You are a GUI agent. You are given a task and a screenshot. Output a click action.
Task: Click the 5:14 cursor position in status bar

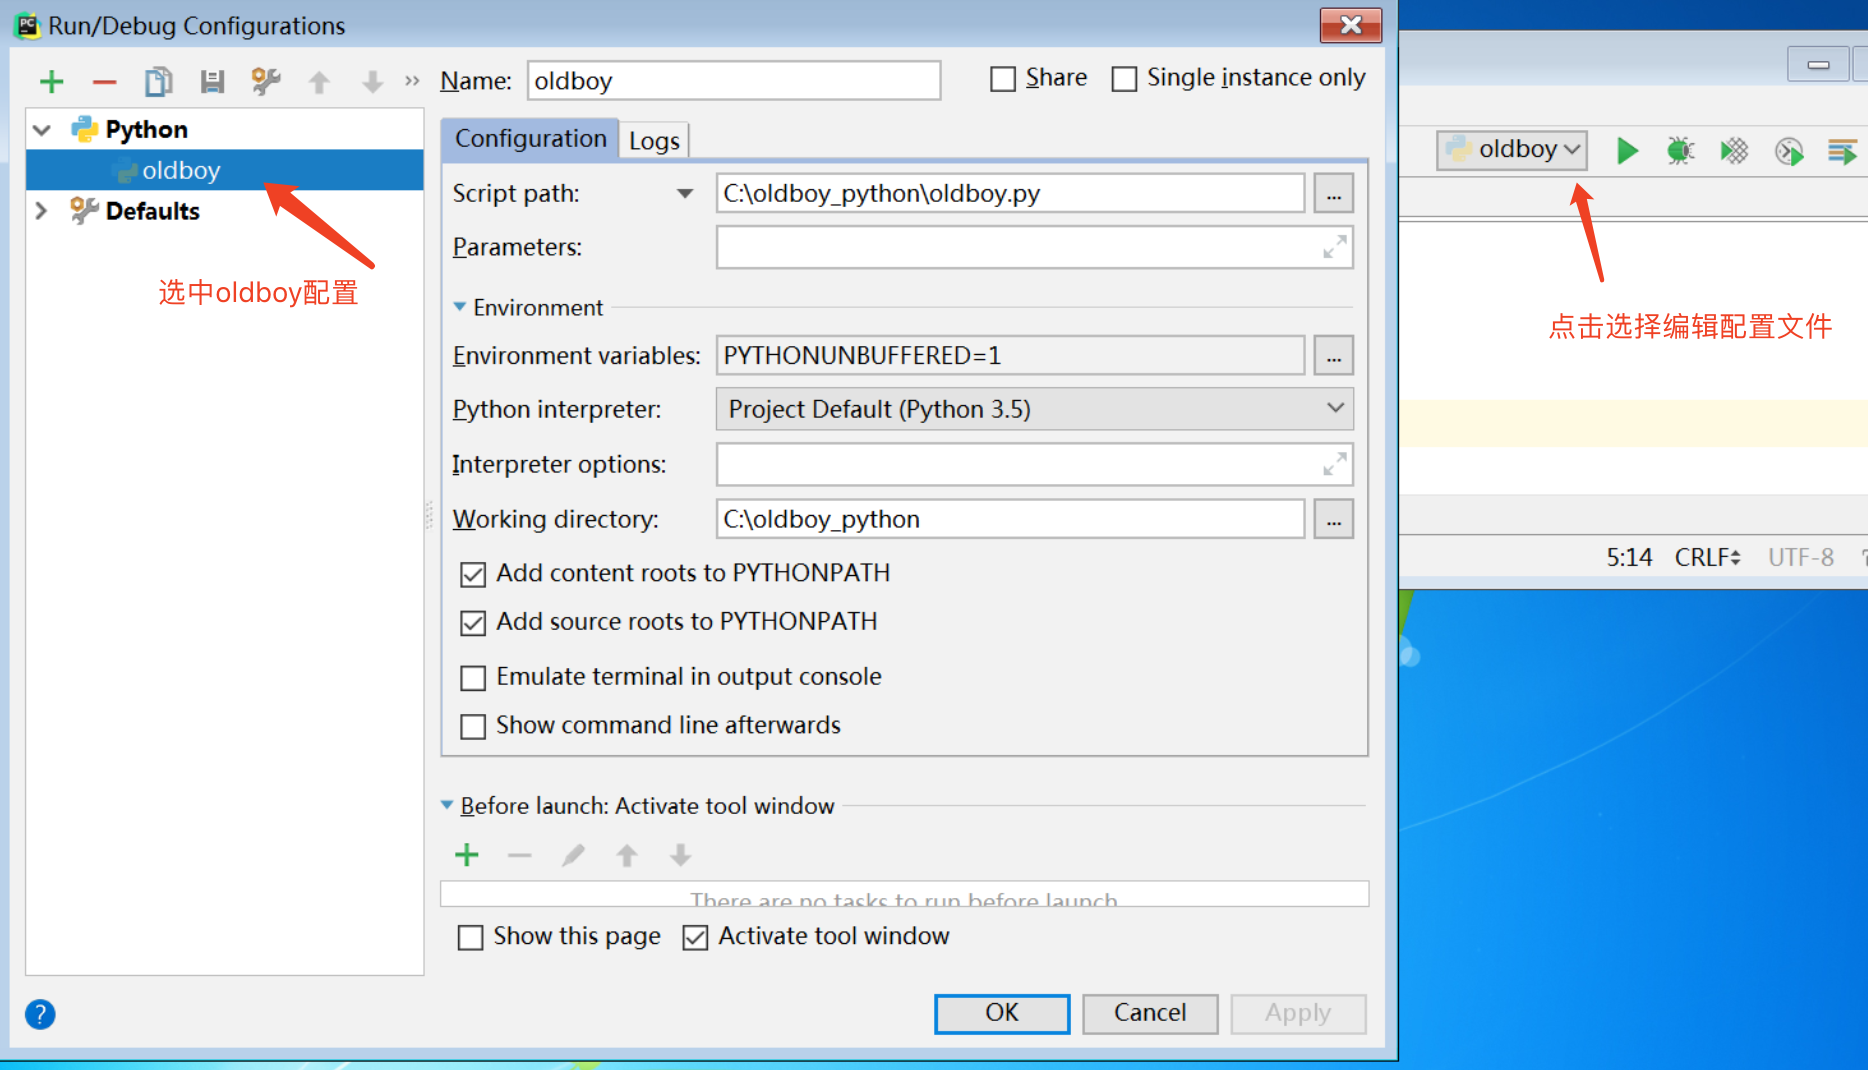coord(1629,557)
